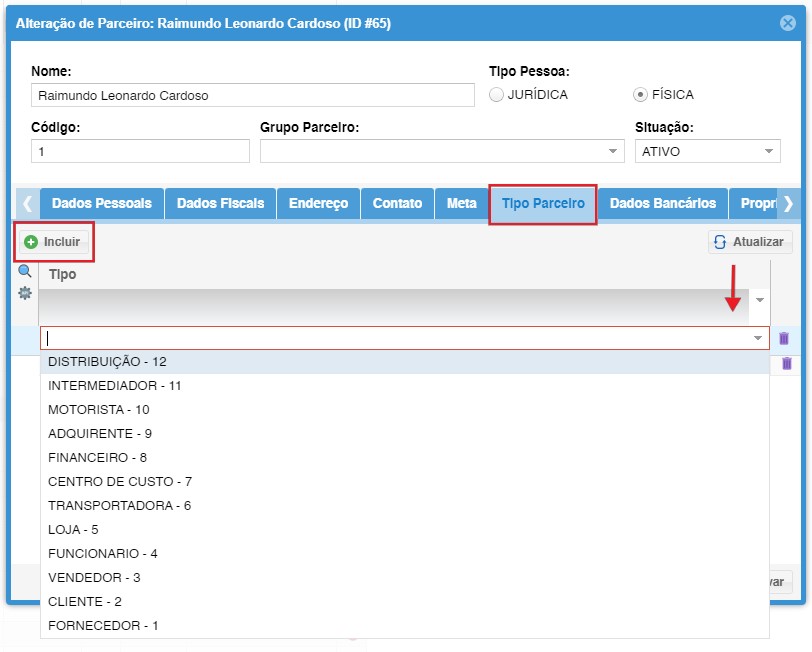Click the lower trash delete icon
The image size is (812, 652).
point(787,363)
